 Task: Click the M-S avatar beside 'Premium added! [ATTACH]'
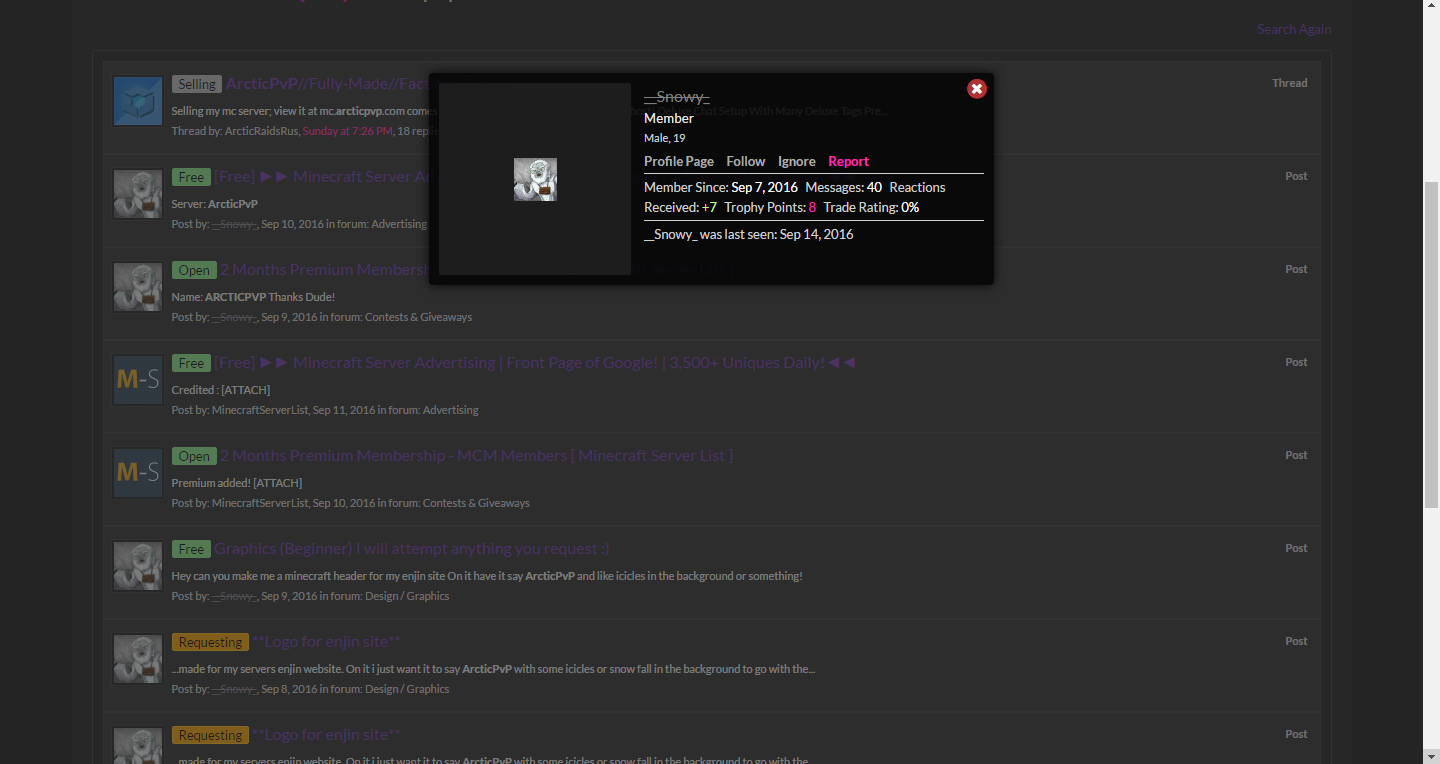(138, 473)
